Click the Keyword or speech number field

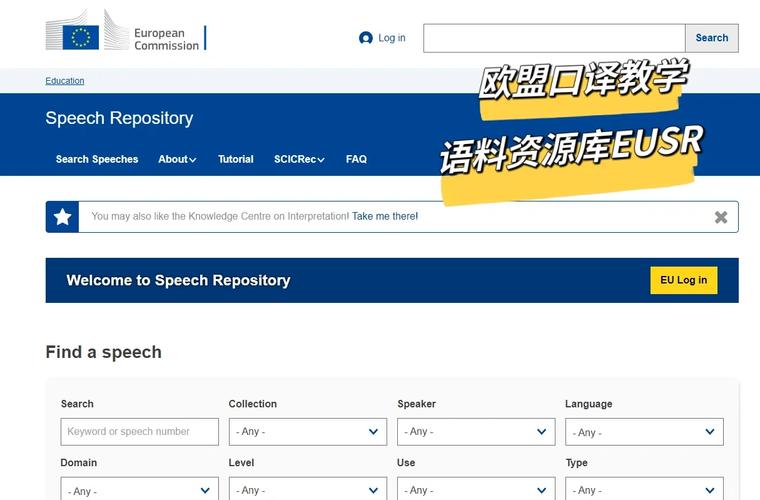tap(139, 432)
